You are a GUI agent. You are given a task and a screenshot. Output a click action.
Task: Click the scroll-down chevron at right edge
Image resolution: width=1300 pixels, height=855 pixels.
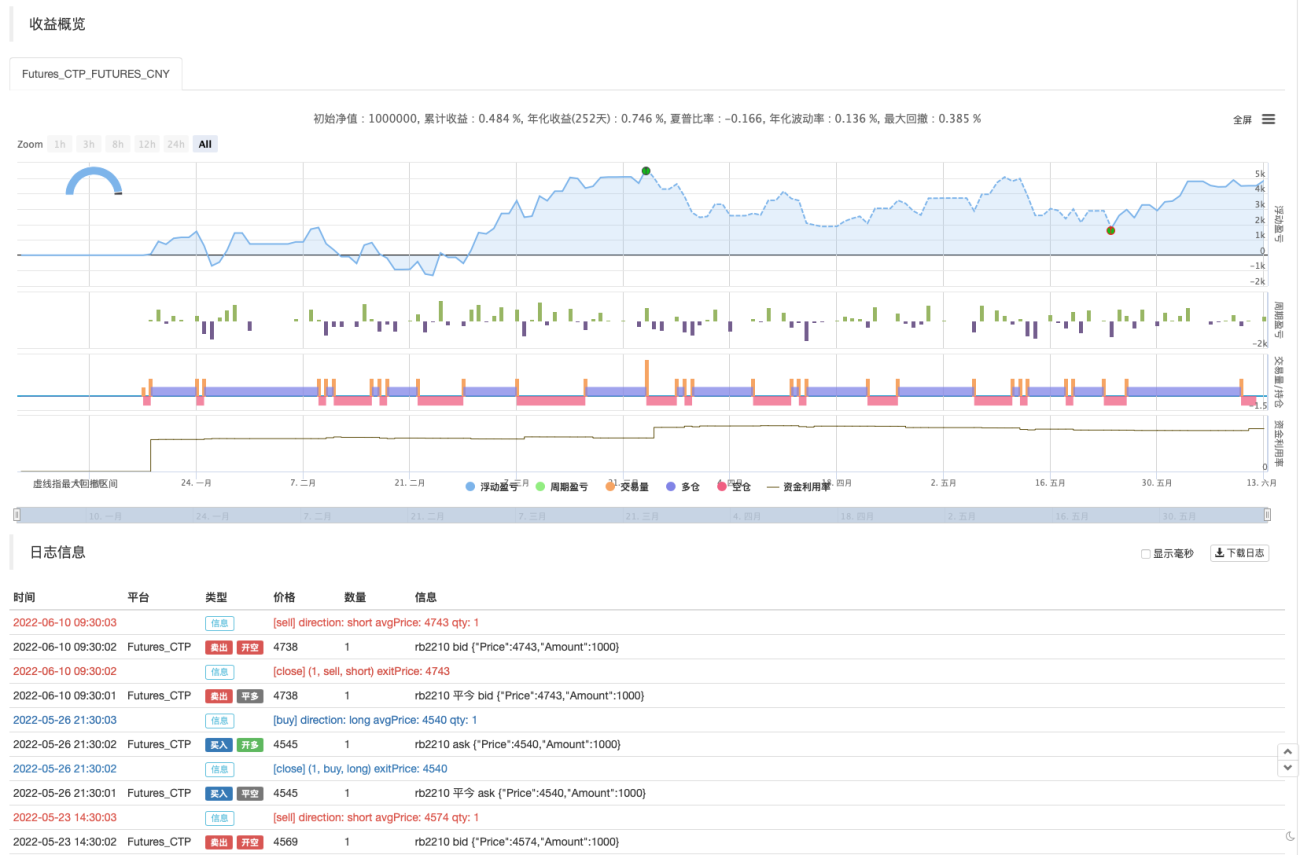click(x=1288, y=768)
